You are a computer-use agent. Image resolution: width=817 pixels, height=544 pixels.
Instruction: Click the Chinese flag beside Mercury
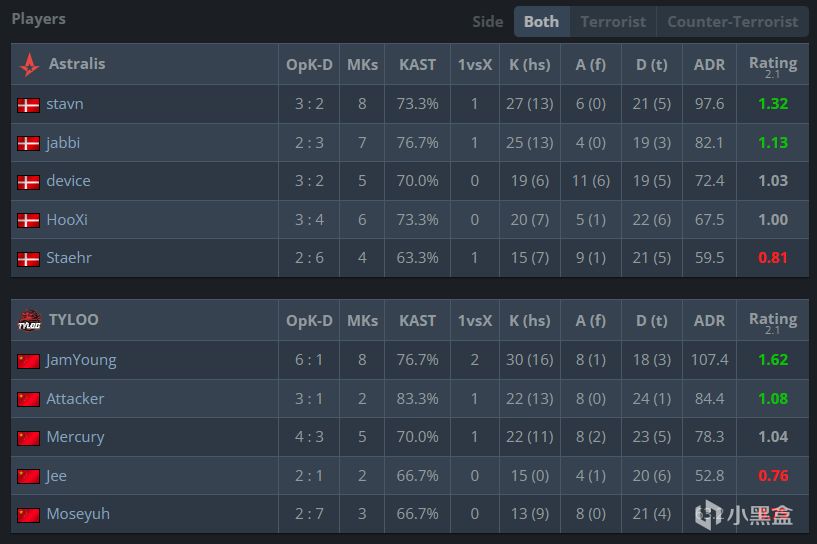point(28,438)
